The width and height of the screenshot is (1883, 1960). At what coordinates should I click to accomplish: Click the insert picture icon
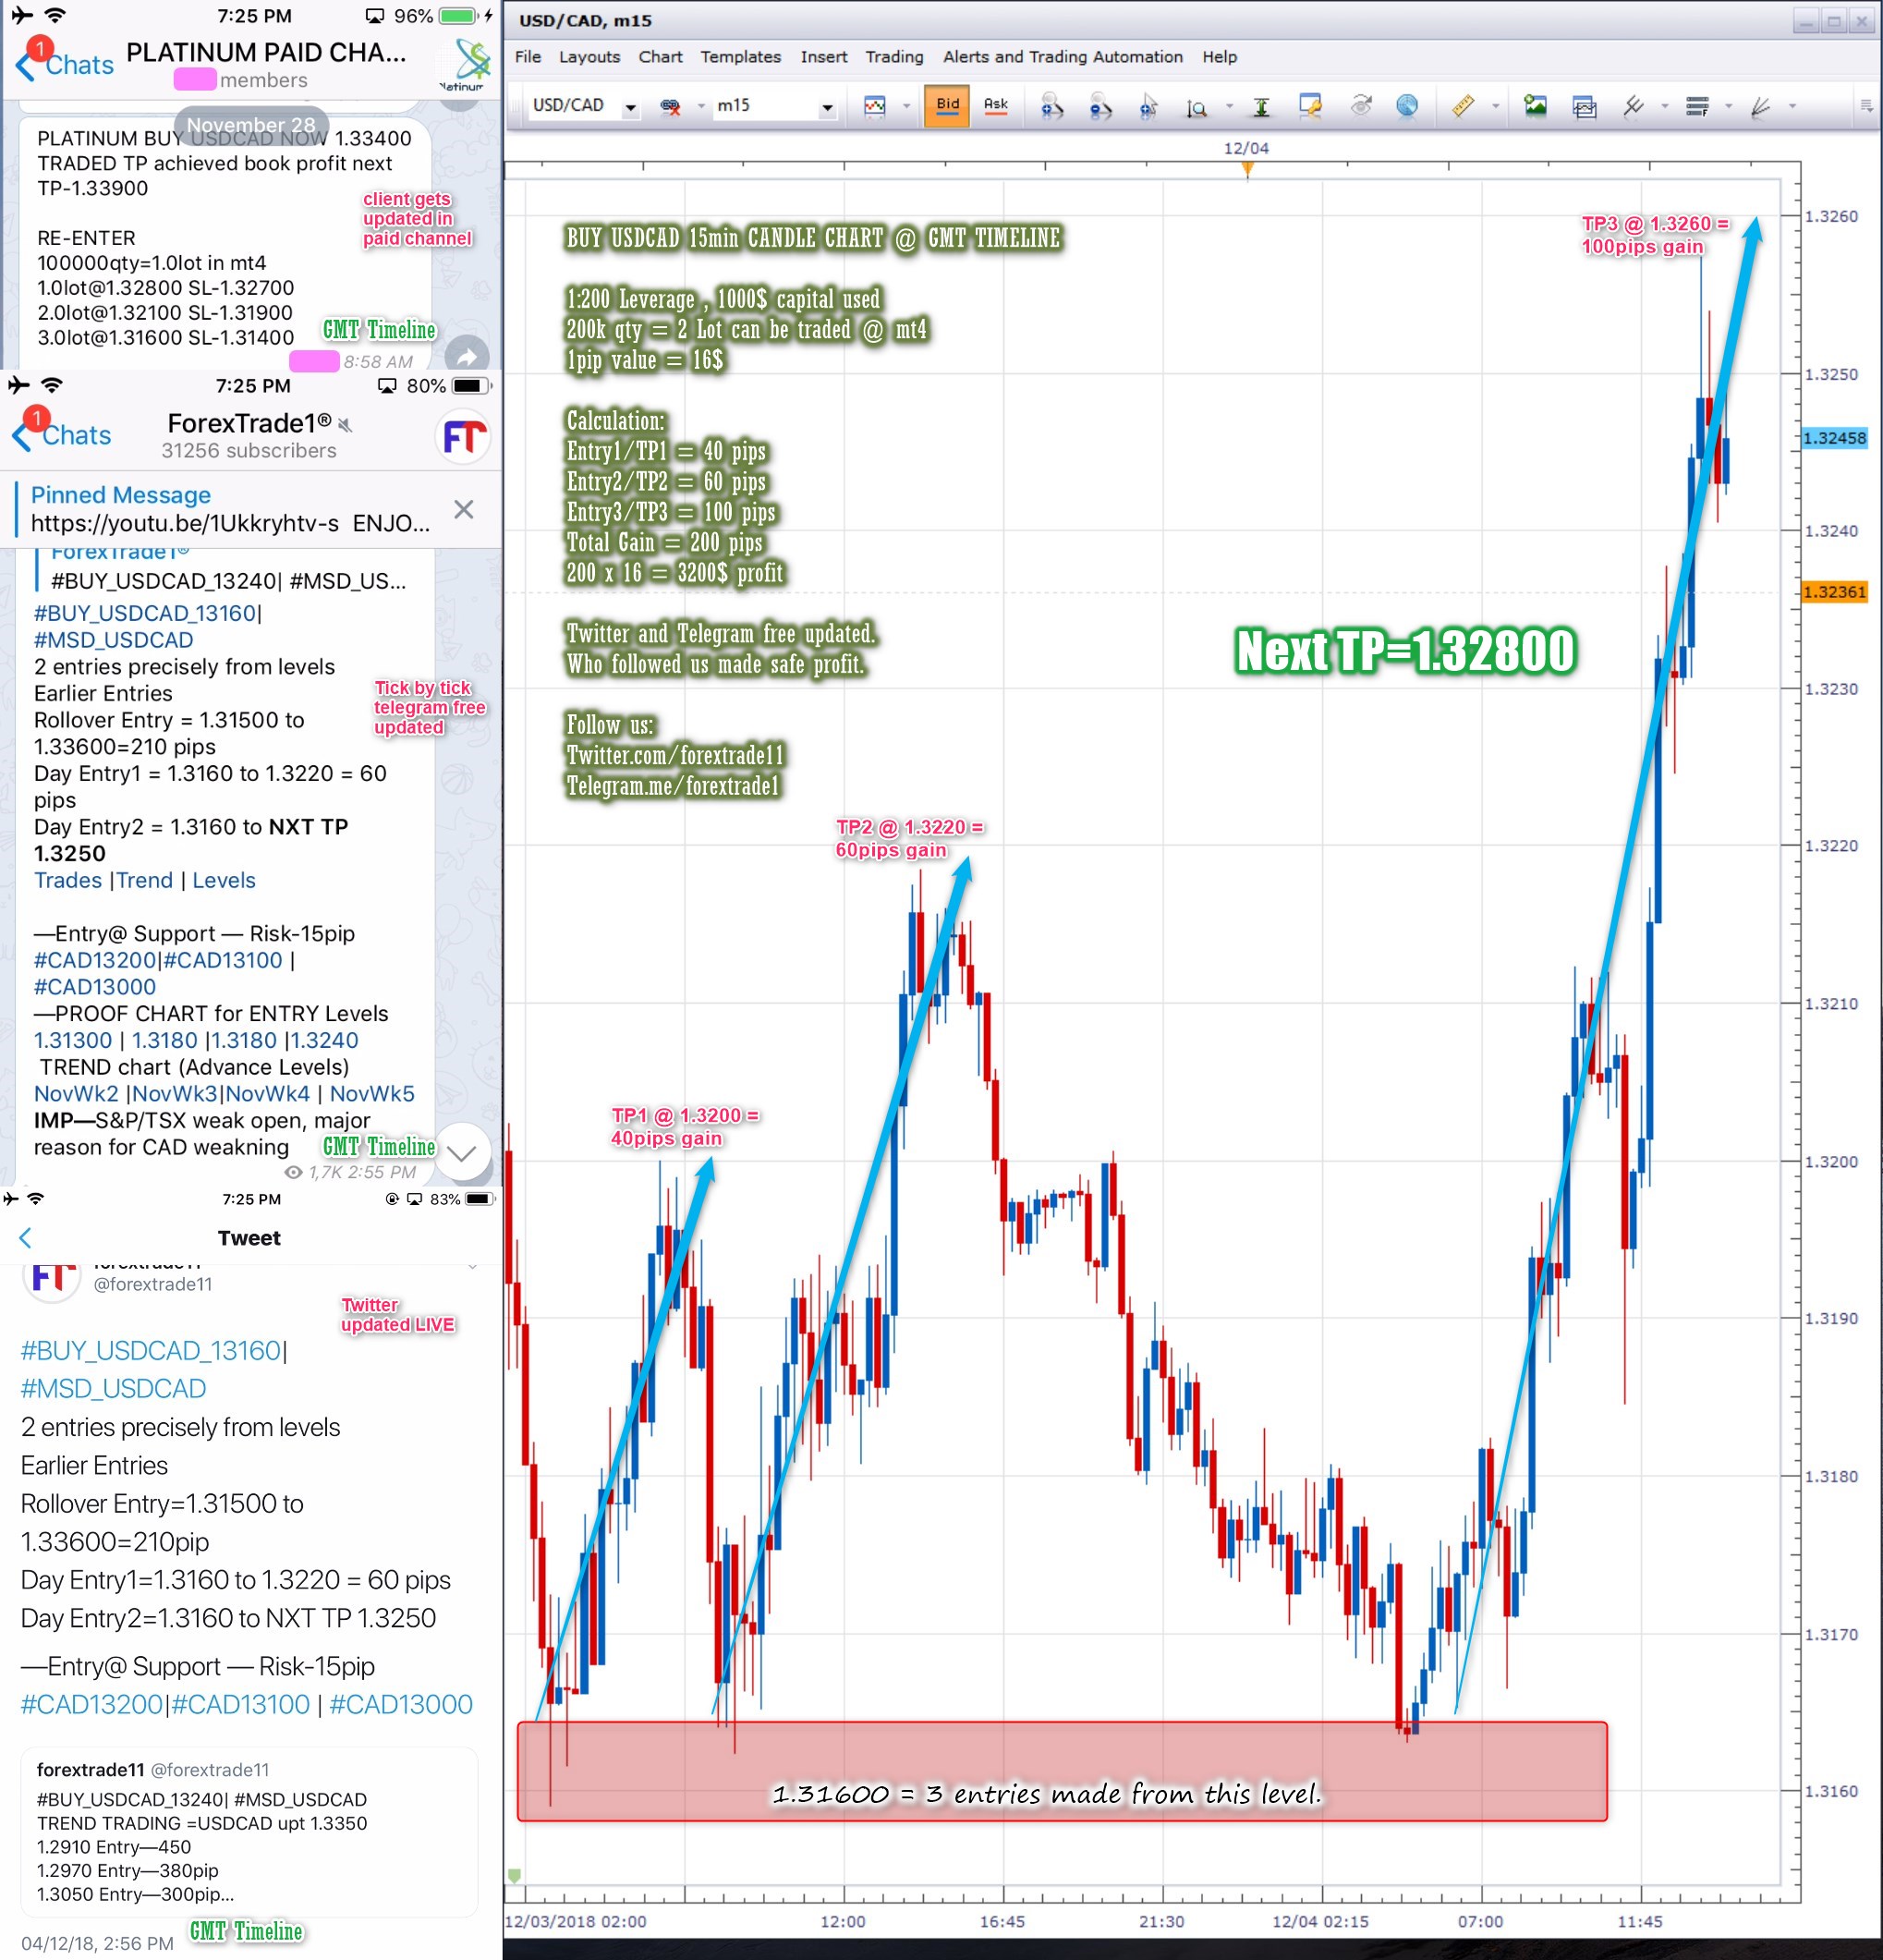tap(1535, 105)
